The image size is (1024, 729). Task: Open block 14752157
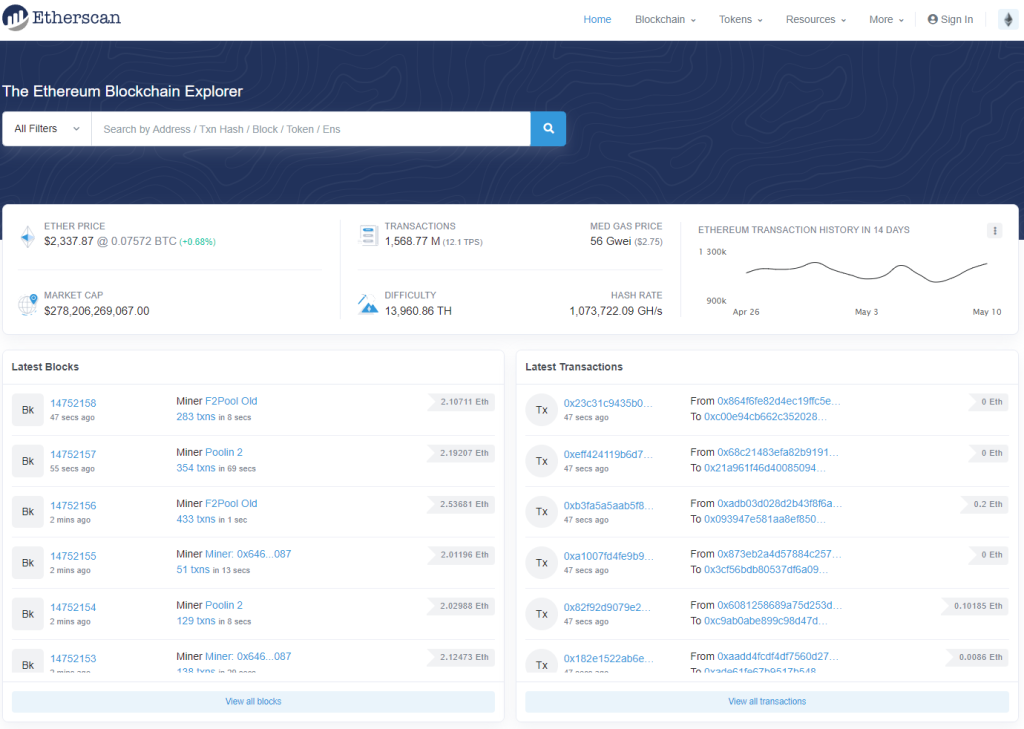(73, 455)
